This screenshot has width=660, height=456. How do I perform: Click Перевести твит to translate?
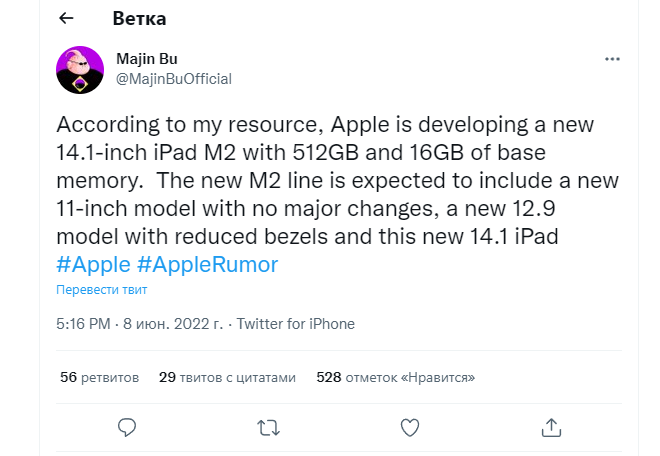[101, 290]
